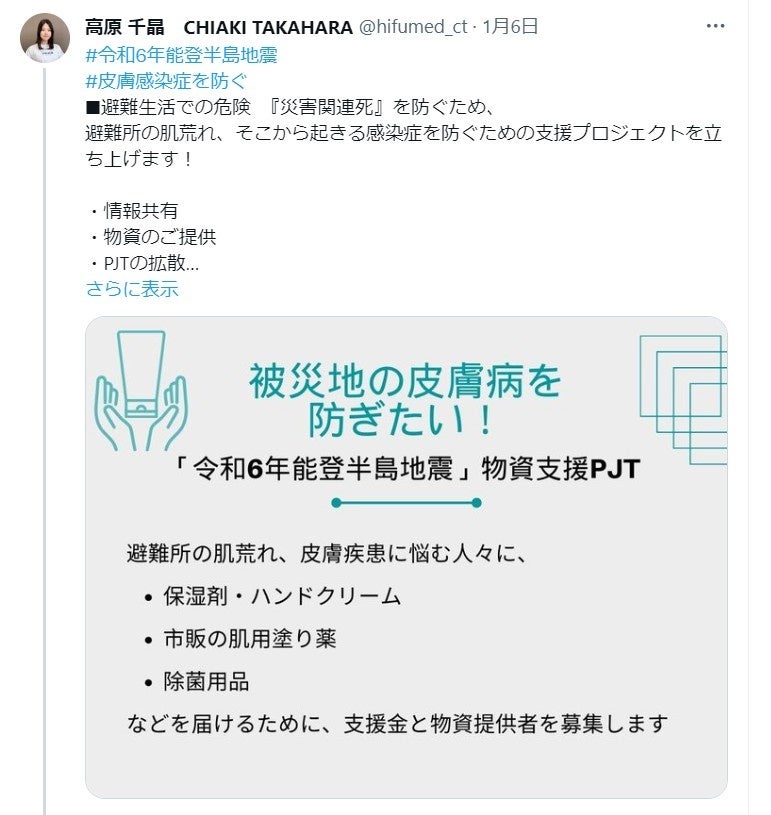The image size is (771, 815).
Task: Click the overlapping squares graphic in image
Action: click(x=683, y=400)
